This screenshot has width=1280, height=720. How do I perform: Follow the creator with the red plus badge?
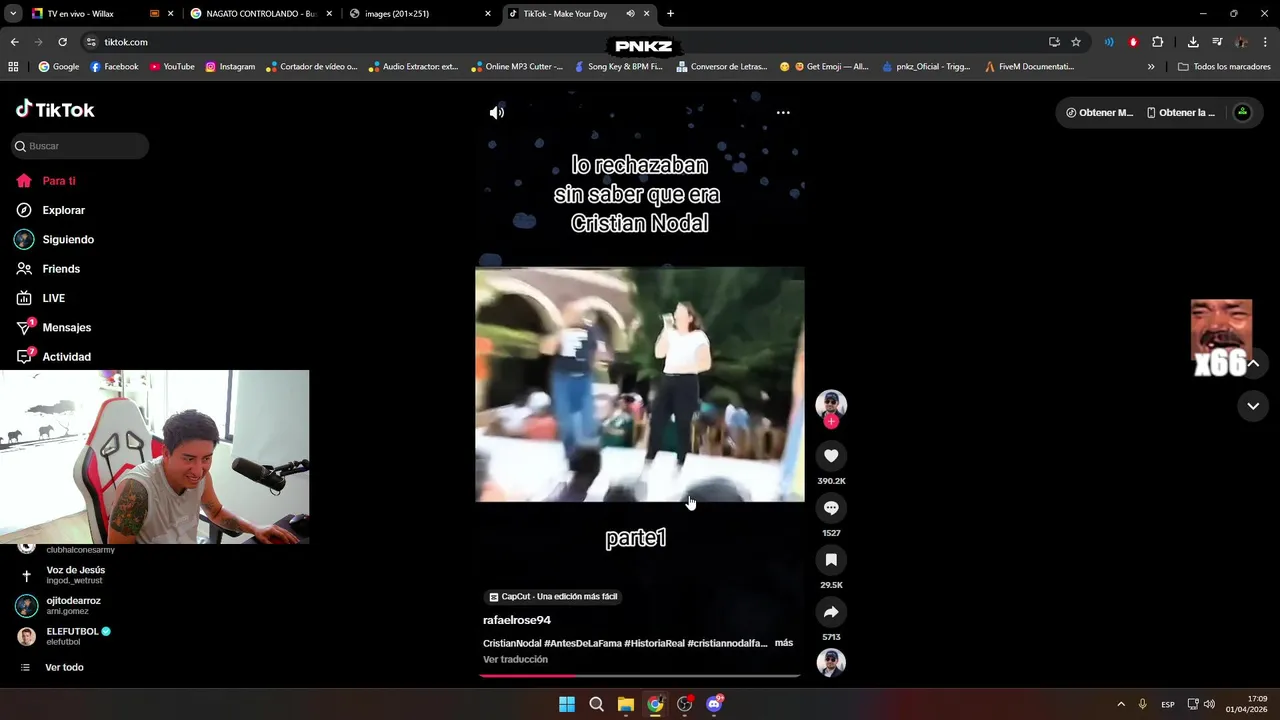831,422
